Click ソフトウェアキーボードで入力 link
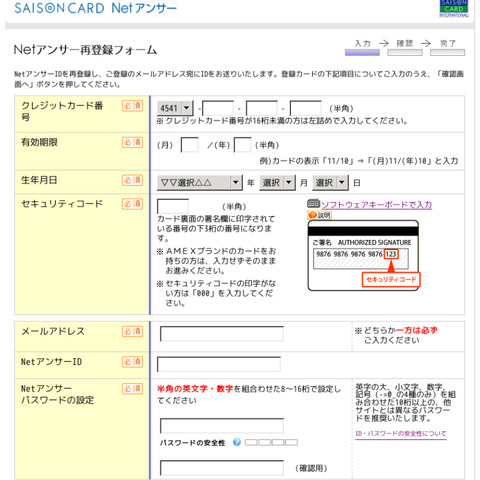This screenshot has height=480, width=480. (376, 205)
